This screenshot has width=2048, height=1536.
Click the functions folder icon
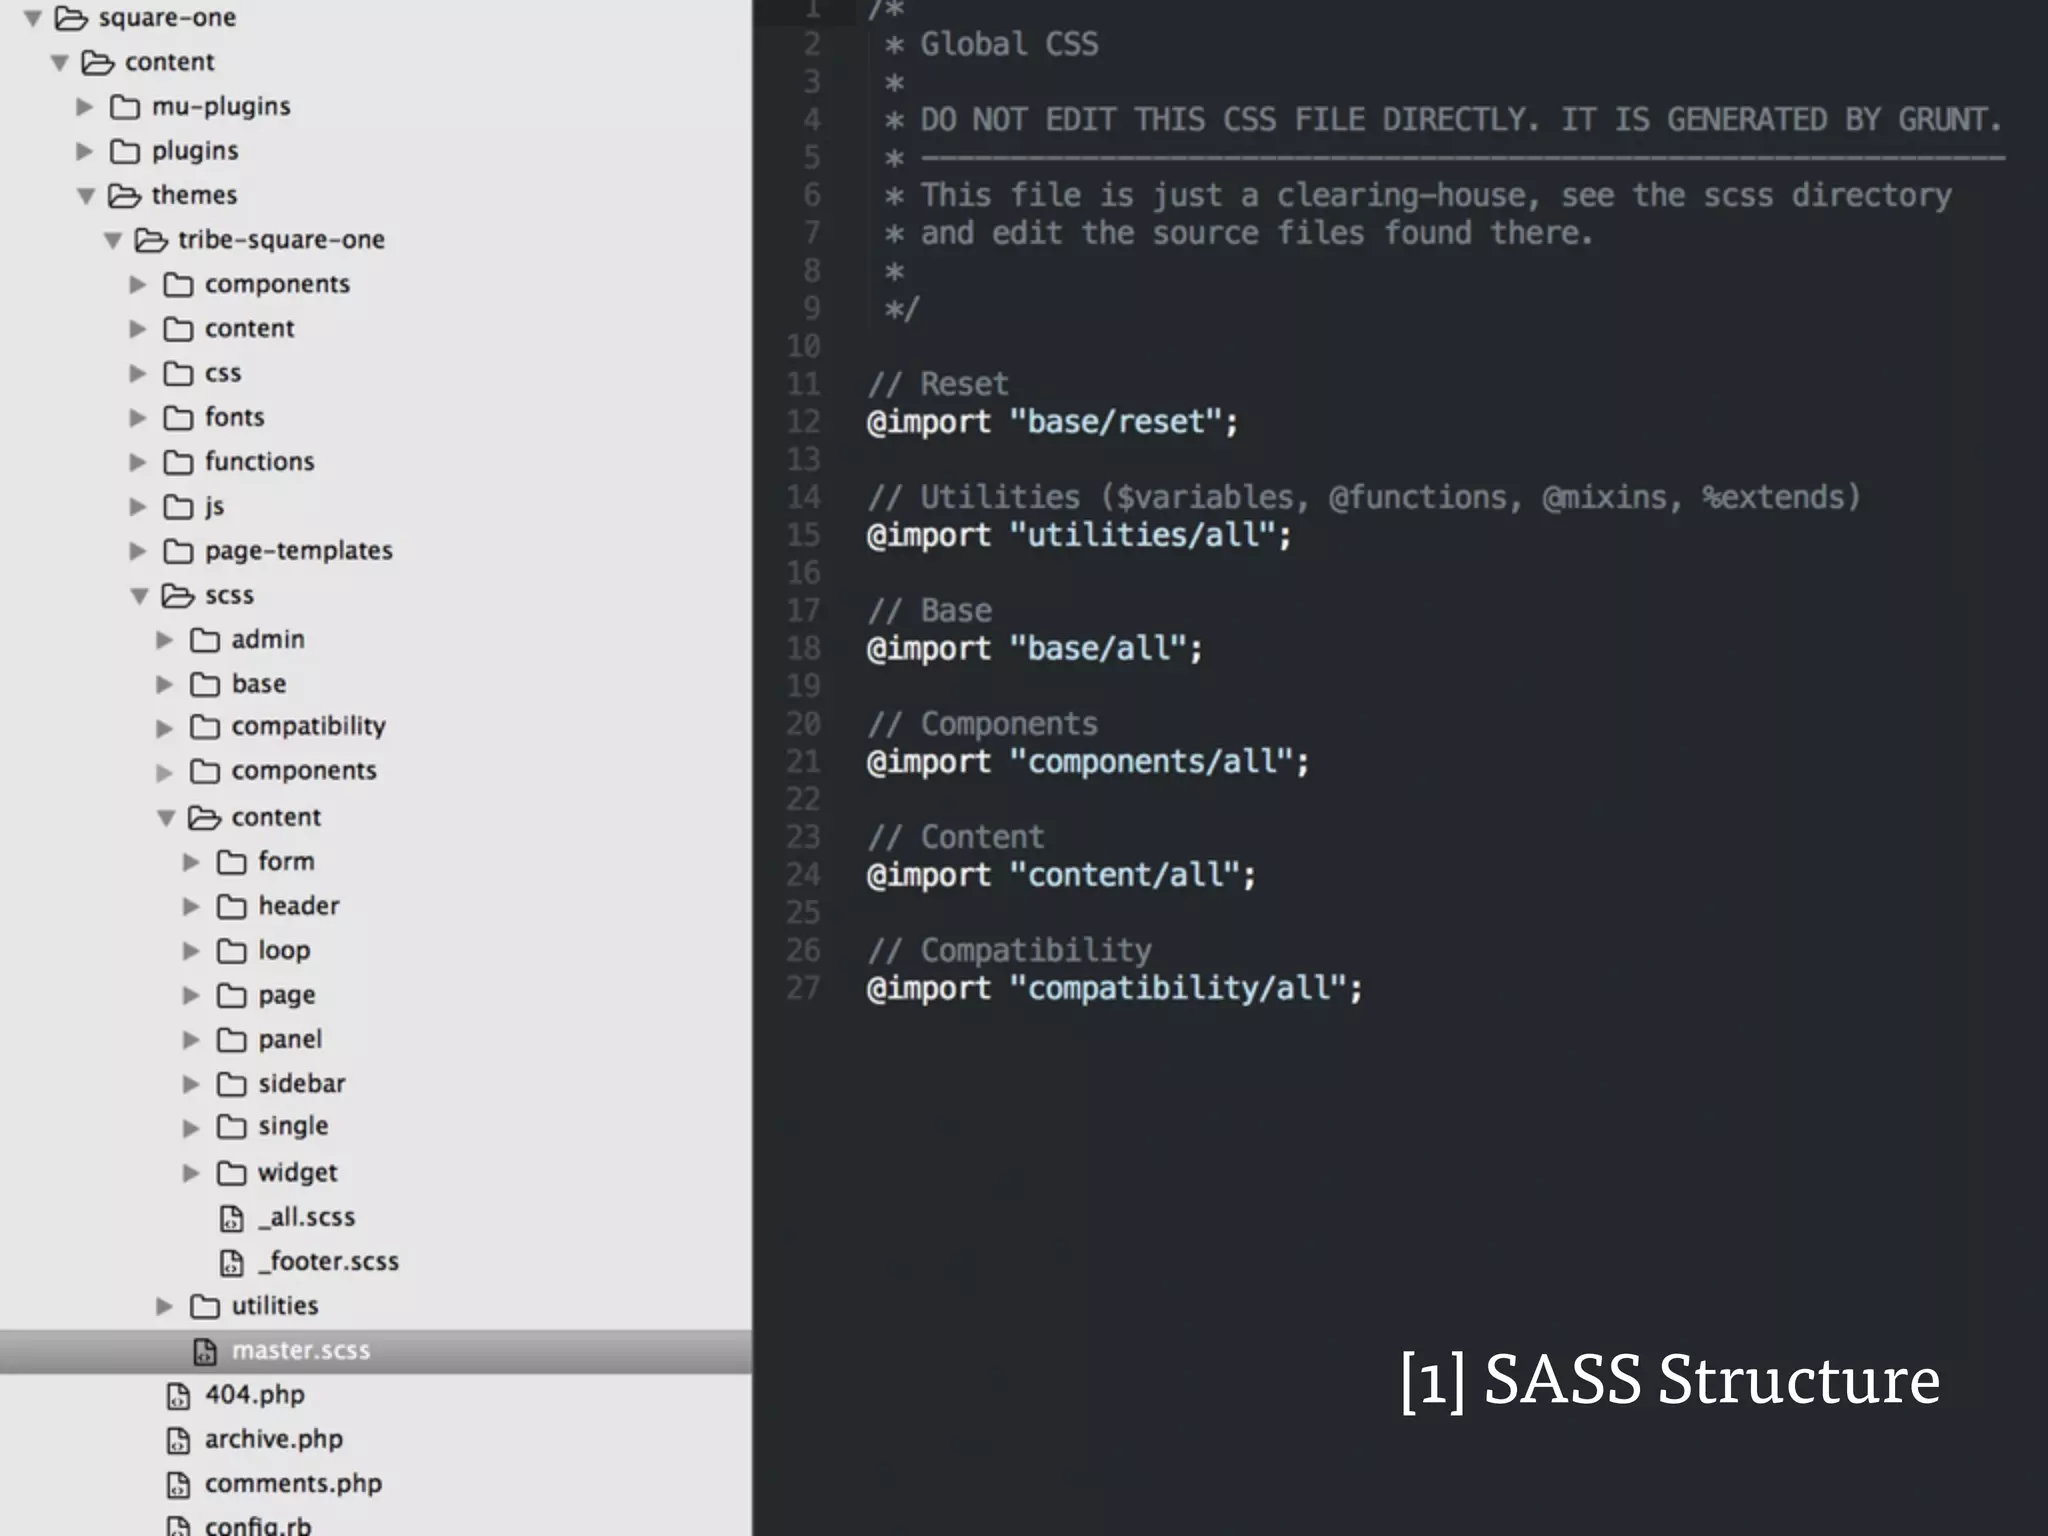pos(178,462)
